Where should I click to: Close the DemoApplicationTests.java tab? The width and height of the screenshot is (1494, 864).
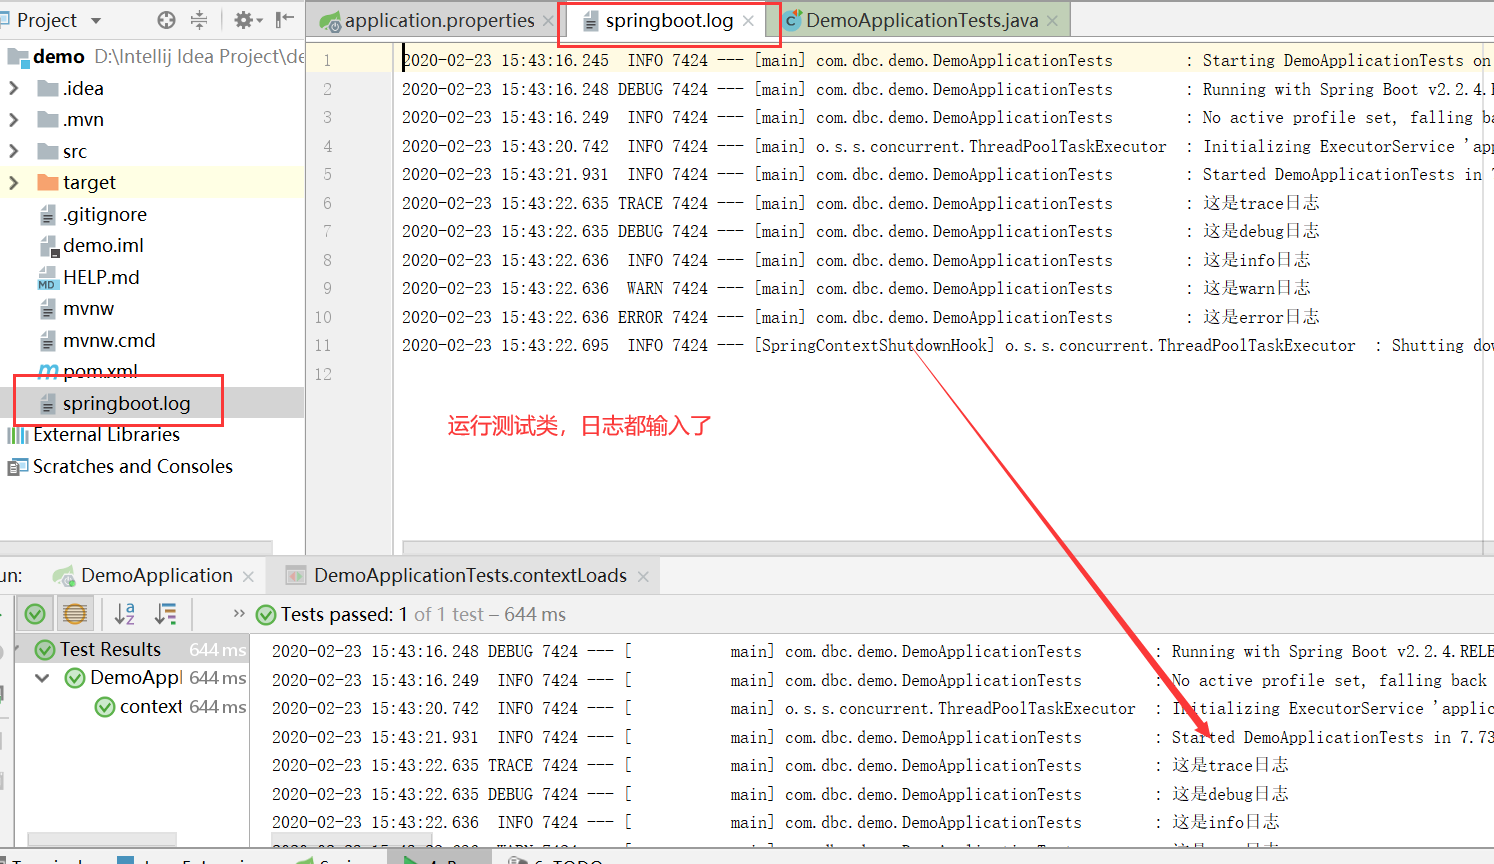pos(1052,21)
